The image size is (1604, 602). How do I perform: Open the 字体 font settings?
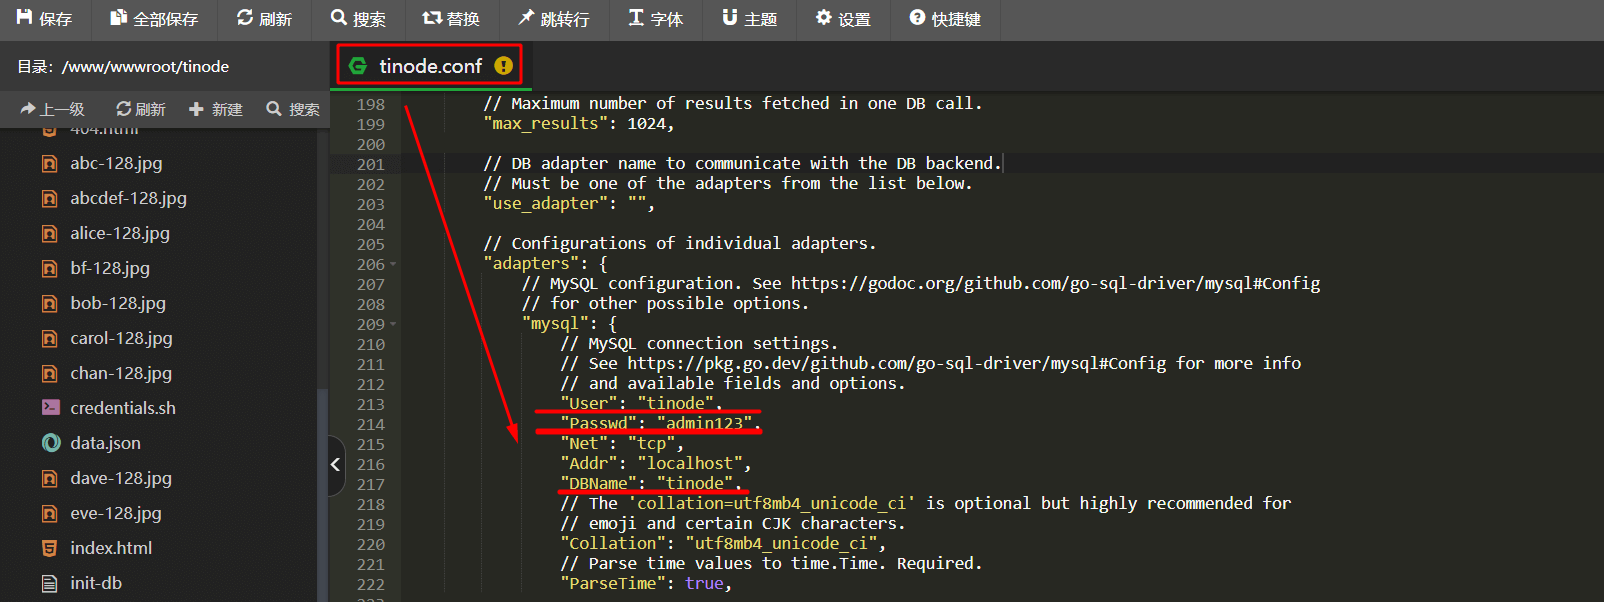(x=655, y=19)
